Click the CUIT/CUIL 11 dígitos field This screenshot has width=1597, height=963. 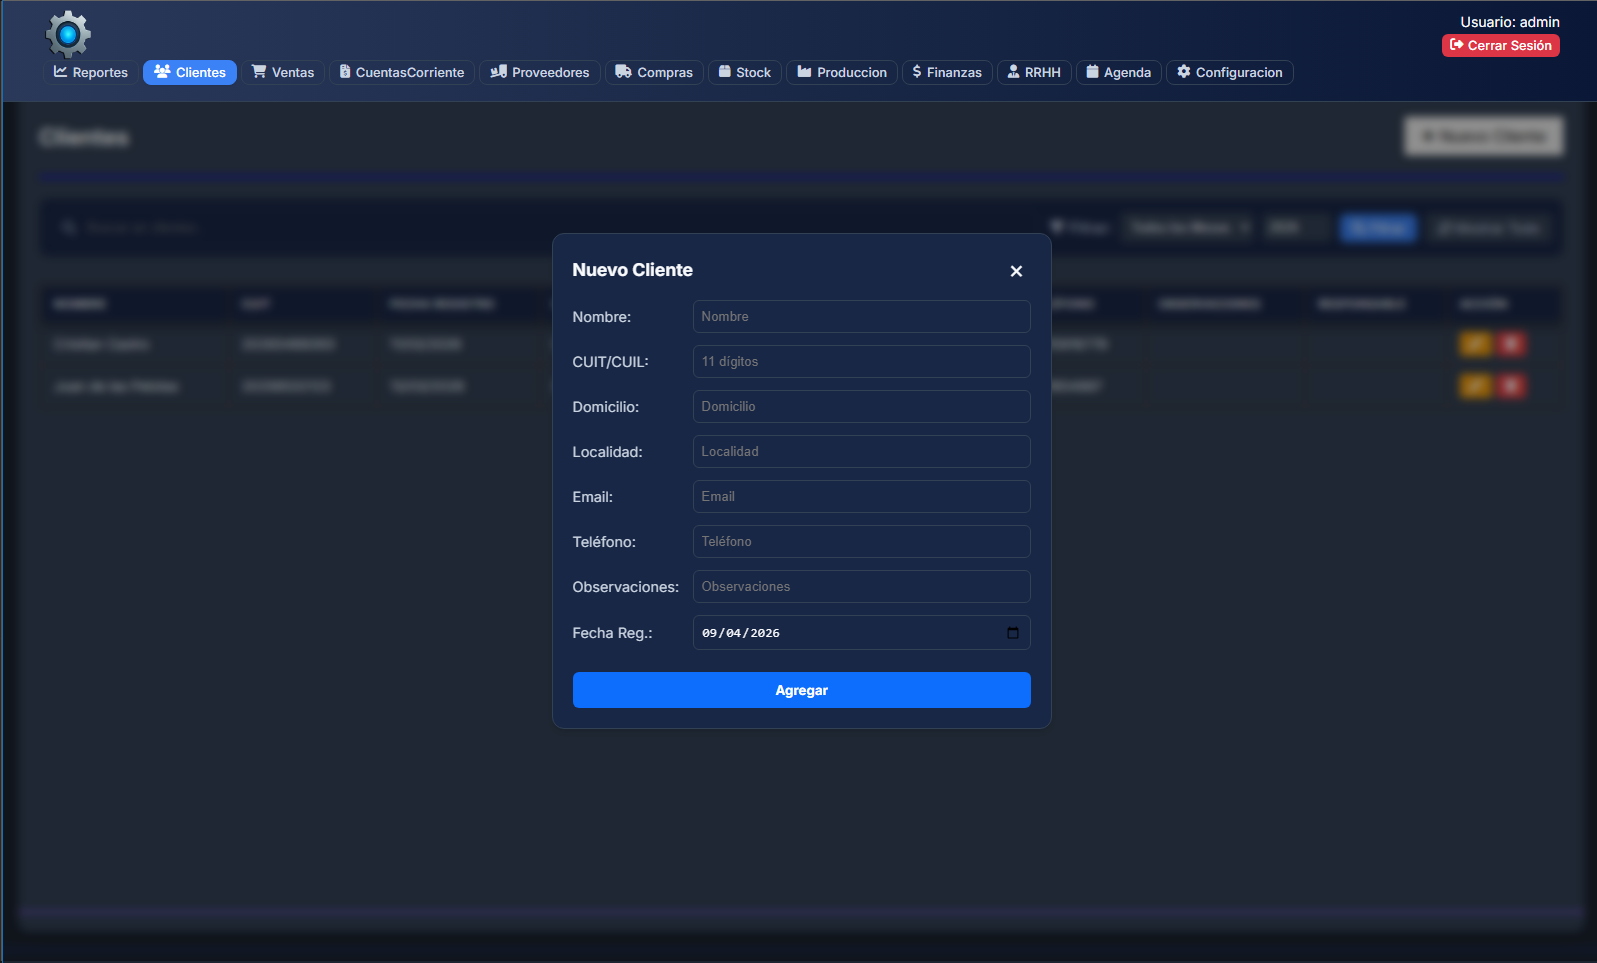click(x=862, y=361)
